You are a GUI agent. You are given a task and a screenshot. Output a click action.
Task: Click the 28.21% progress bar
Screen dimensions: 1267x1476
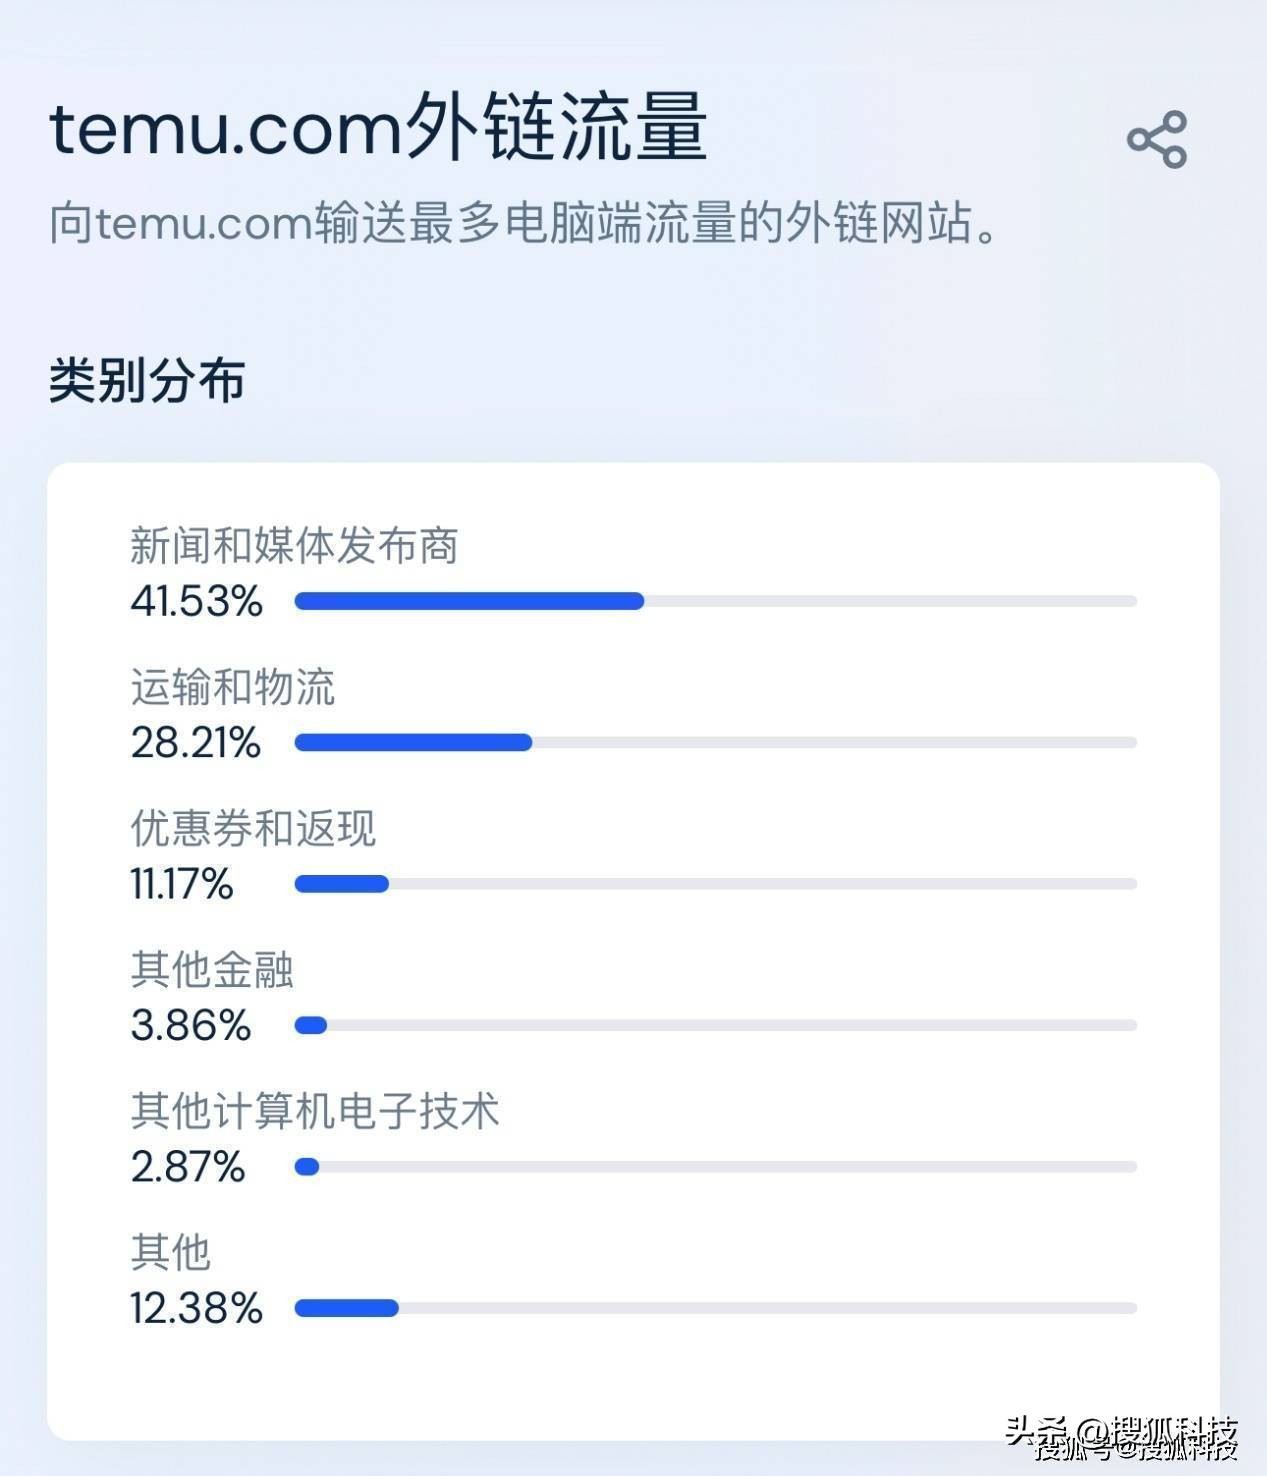tap(412, 742)
